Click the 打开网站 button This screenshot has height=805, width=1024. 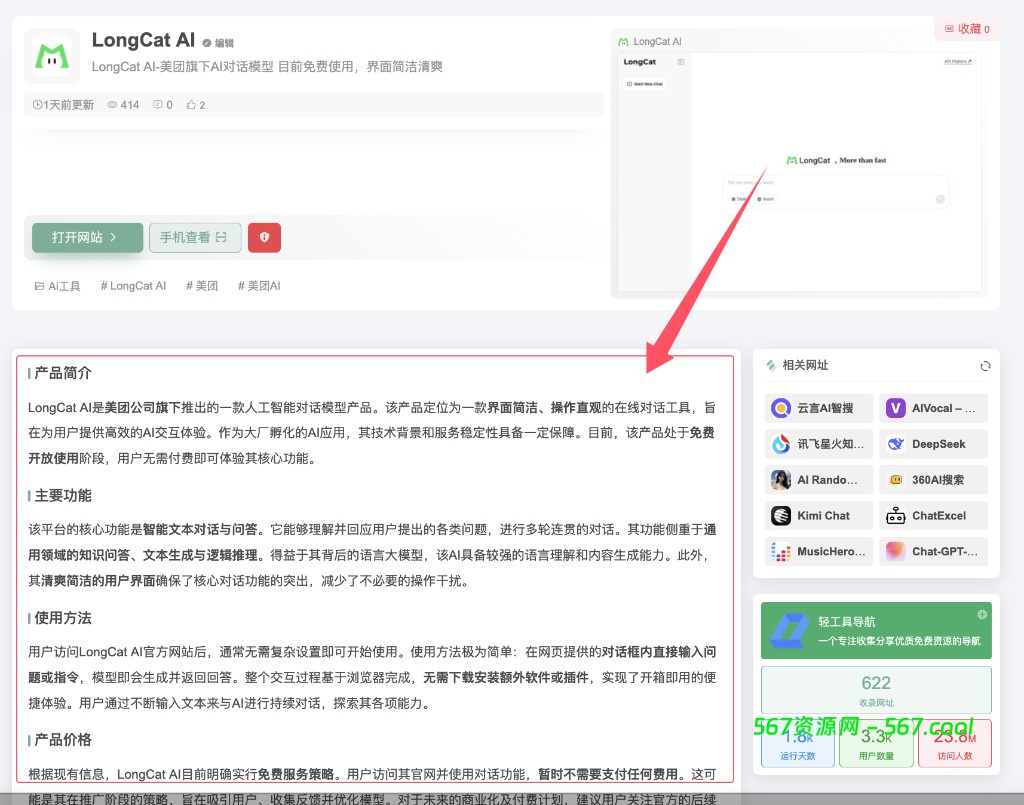tap(87, 237)
